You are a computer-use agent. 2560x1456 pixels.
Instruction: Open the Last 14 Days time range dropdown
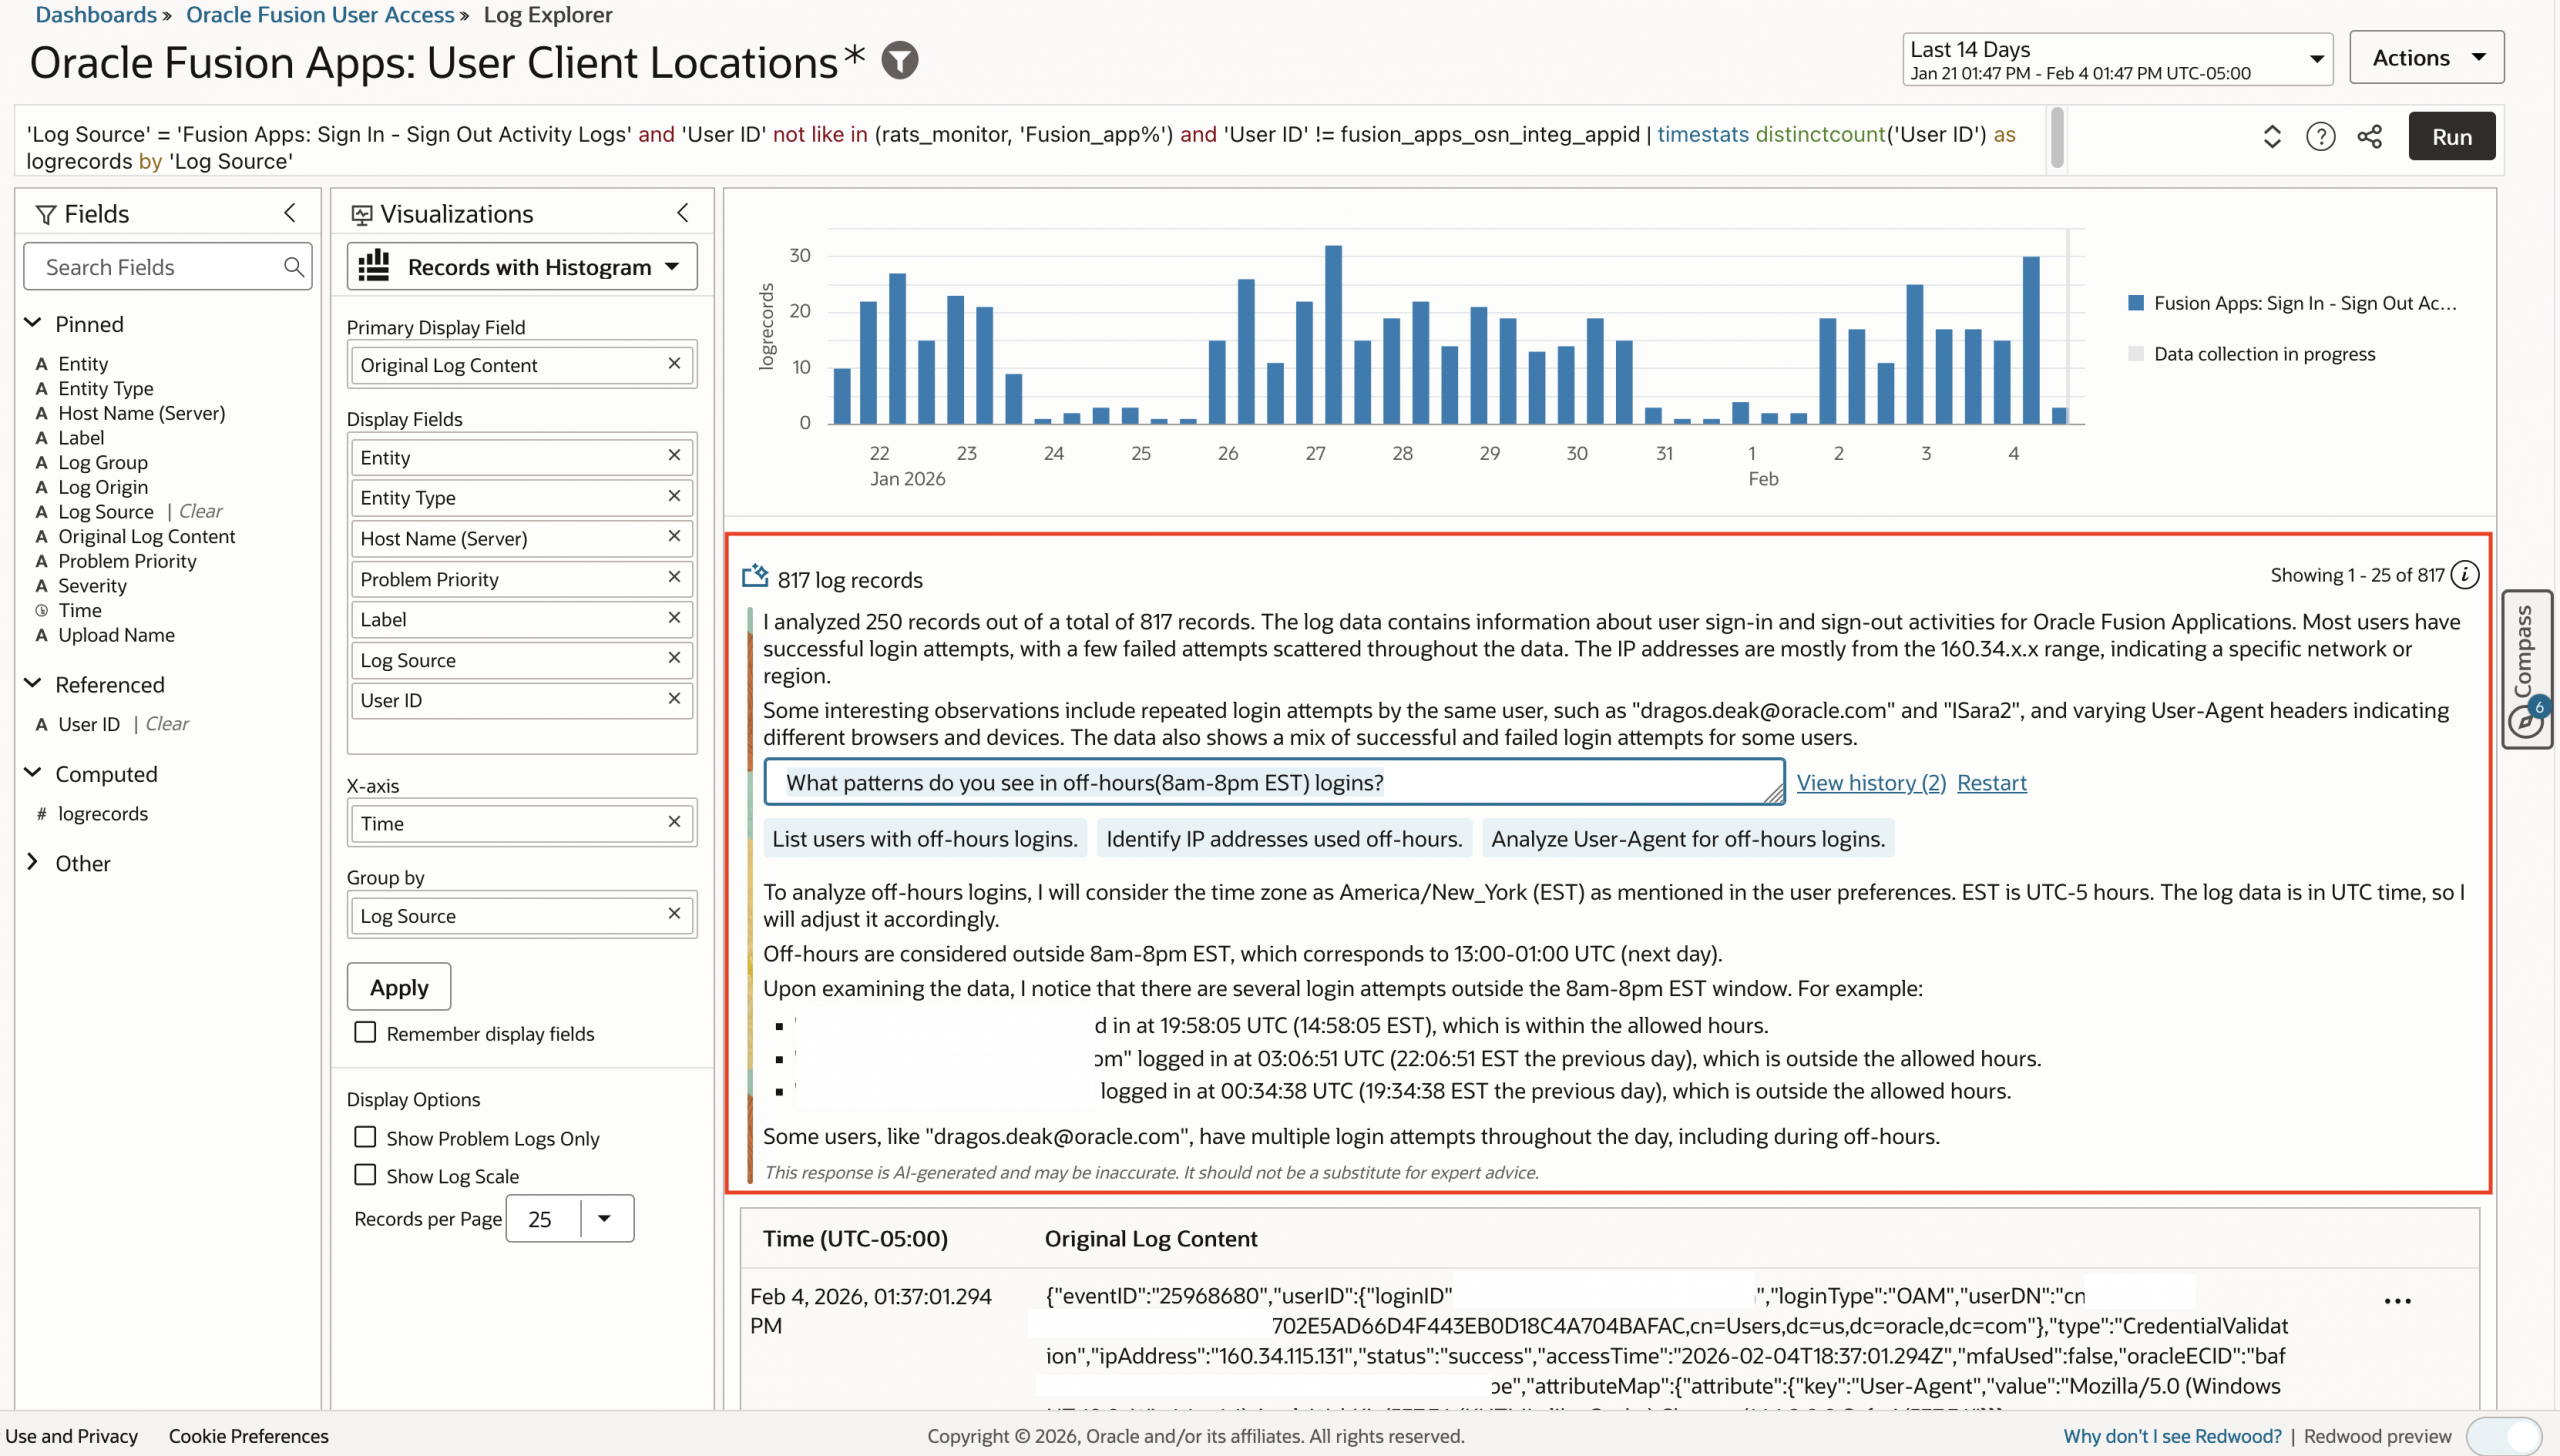pyautogui.click(x=2116, y=60)
